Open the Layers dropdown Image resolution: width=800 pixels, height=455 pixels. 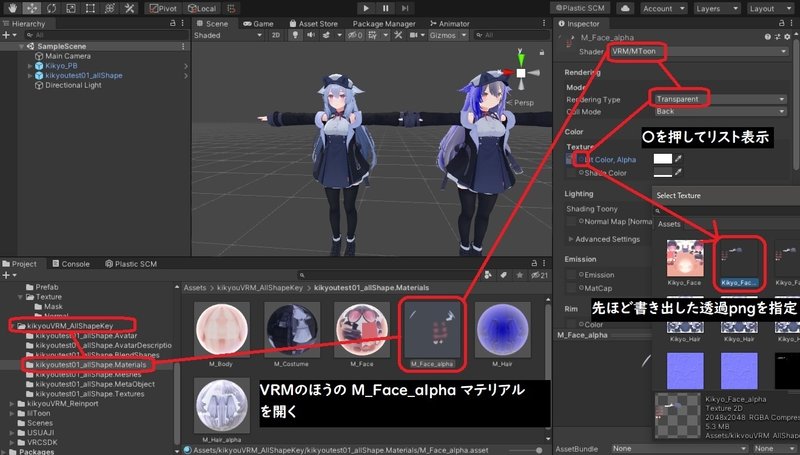pos(717,8)
